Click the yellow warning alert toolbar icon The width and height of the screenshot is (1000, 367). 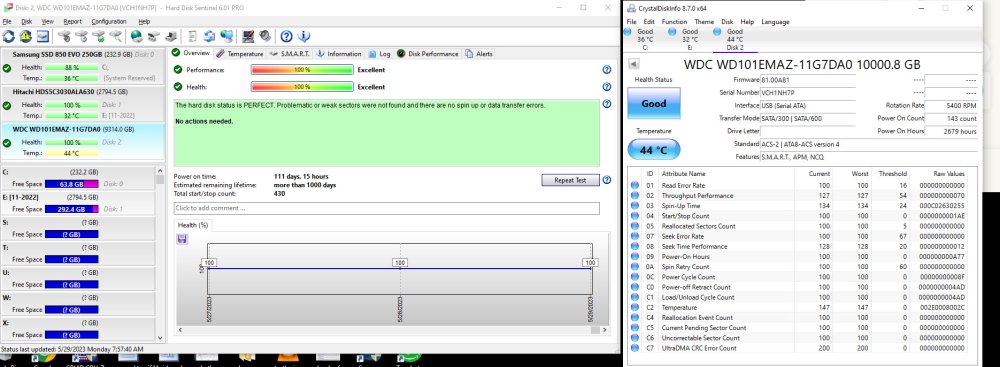26,36
